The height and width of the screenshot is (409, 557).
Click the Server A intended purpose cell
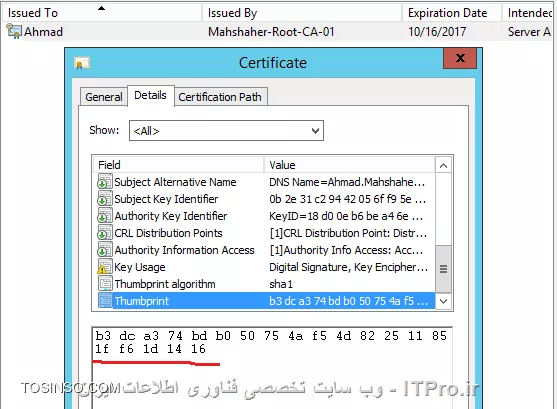tap(529, 32)
